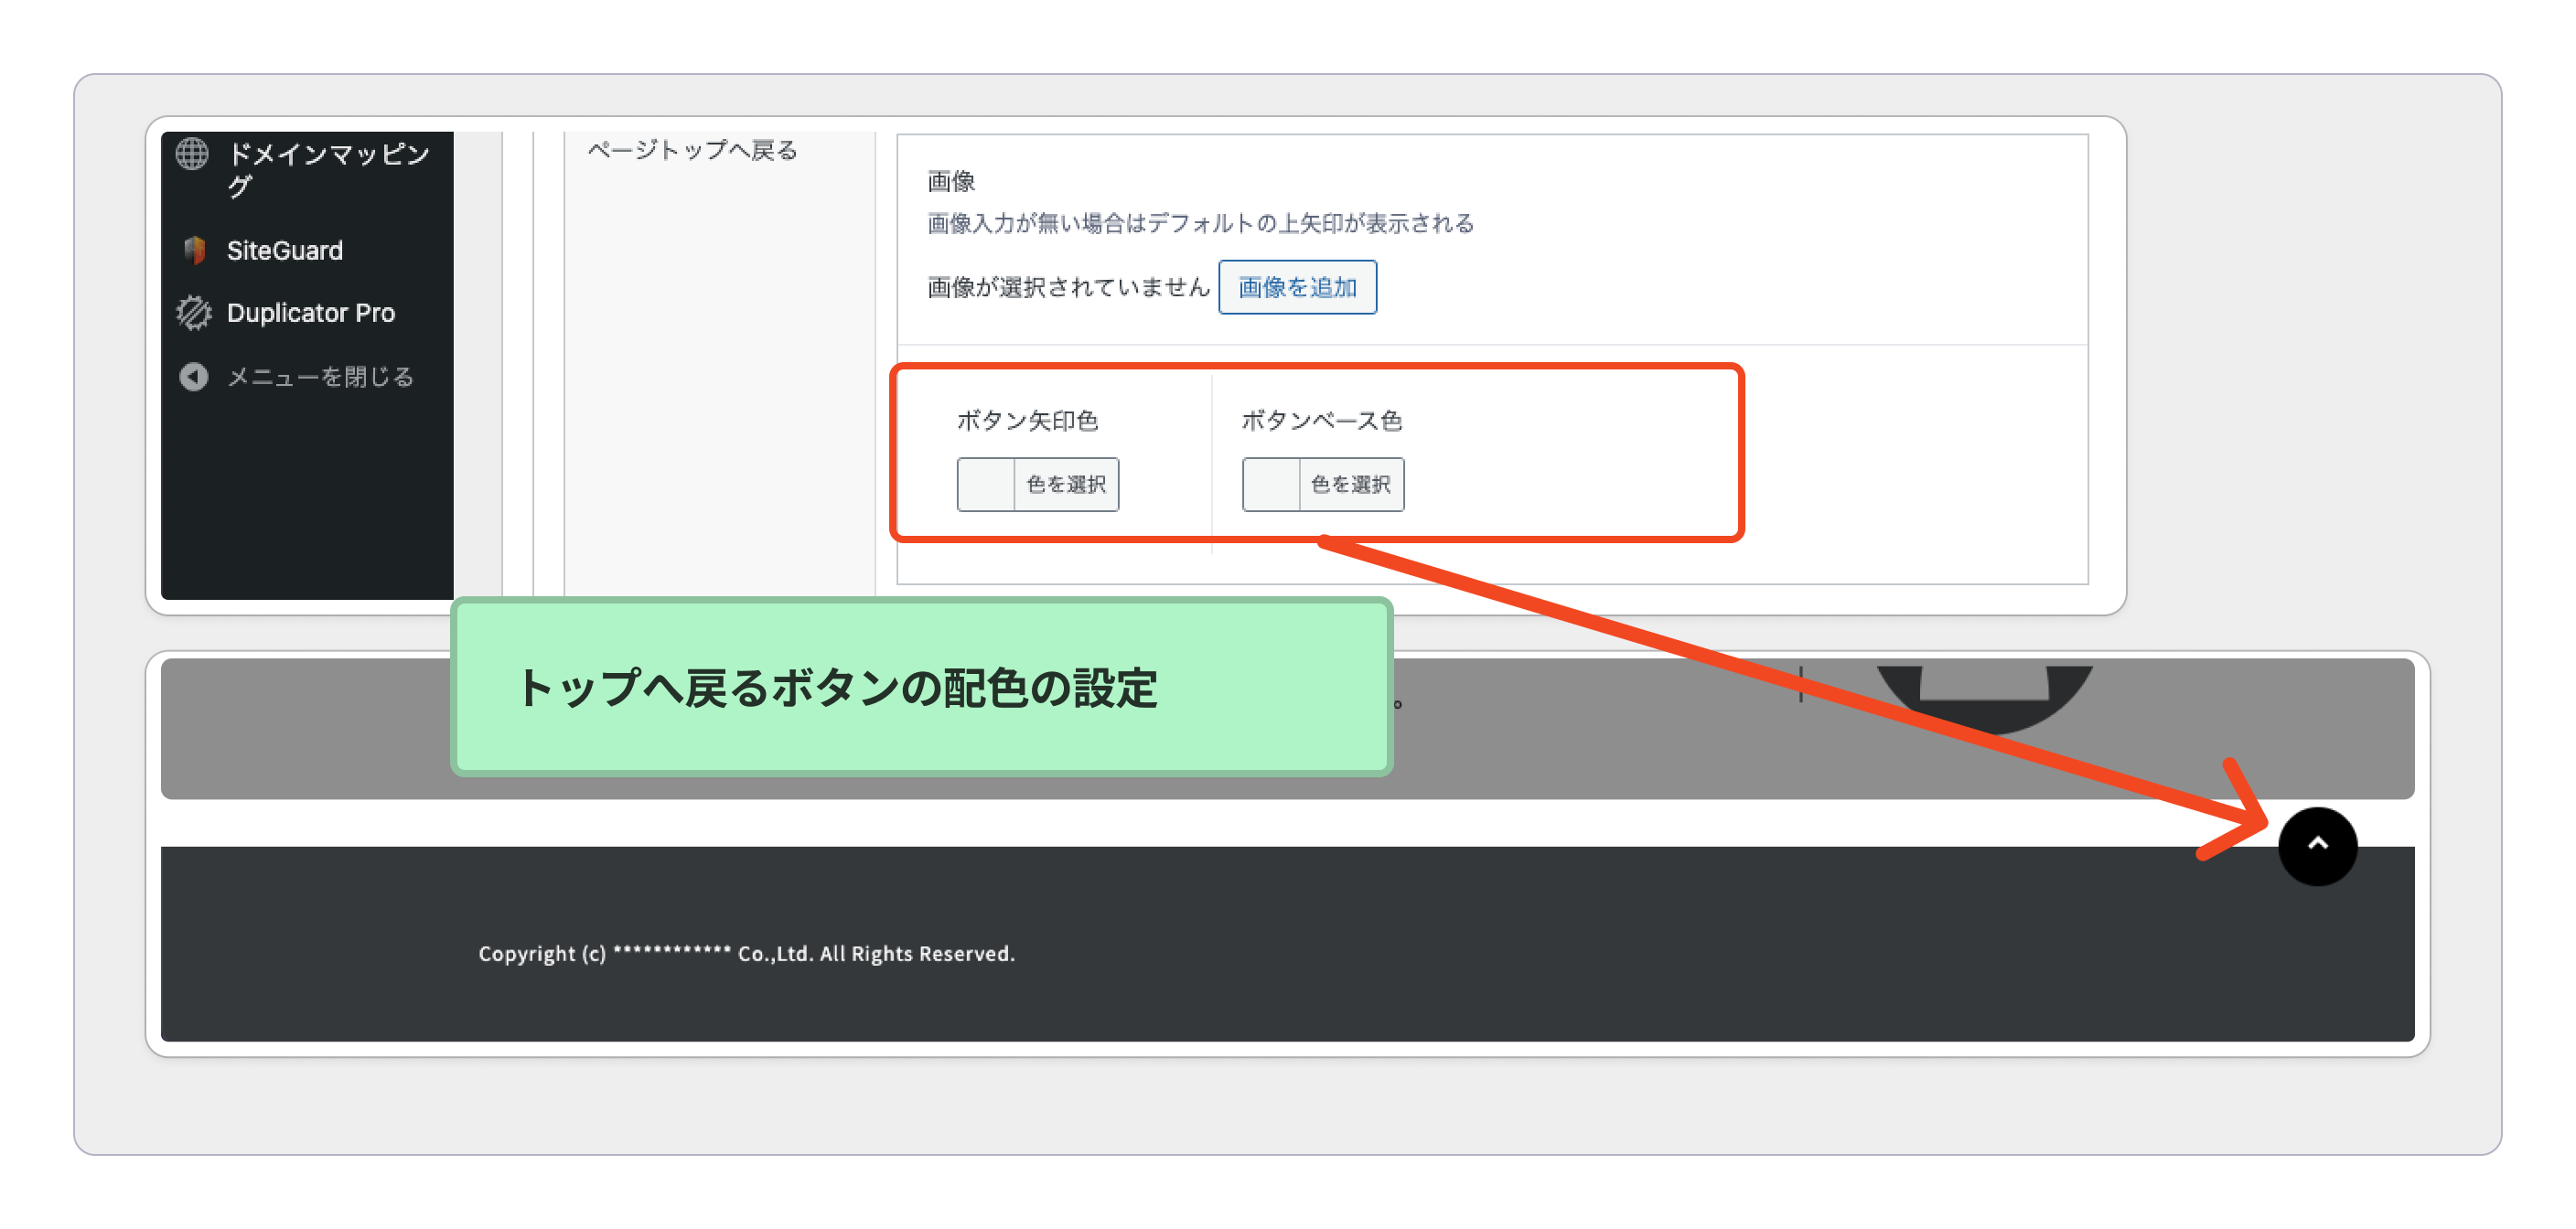This screenshot has width=2576, height=1229.
Task: Open 色を選択 picker for ボタン矢印色
Action: pos(1065,484)
